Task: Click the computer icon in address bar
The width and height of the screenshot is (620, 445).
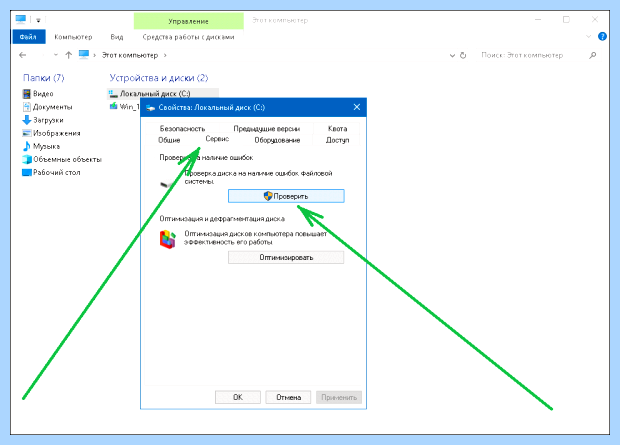Action: (83, 55)
